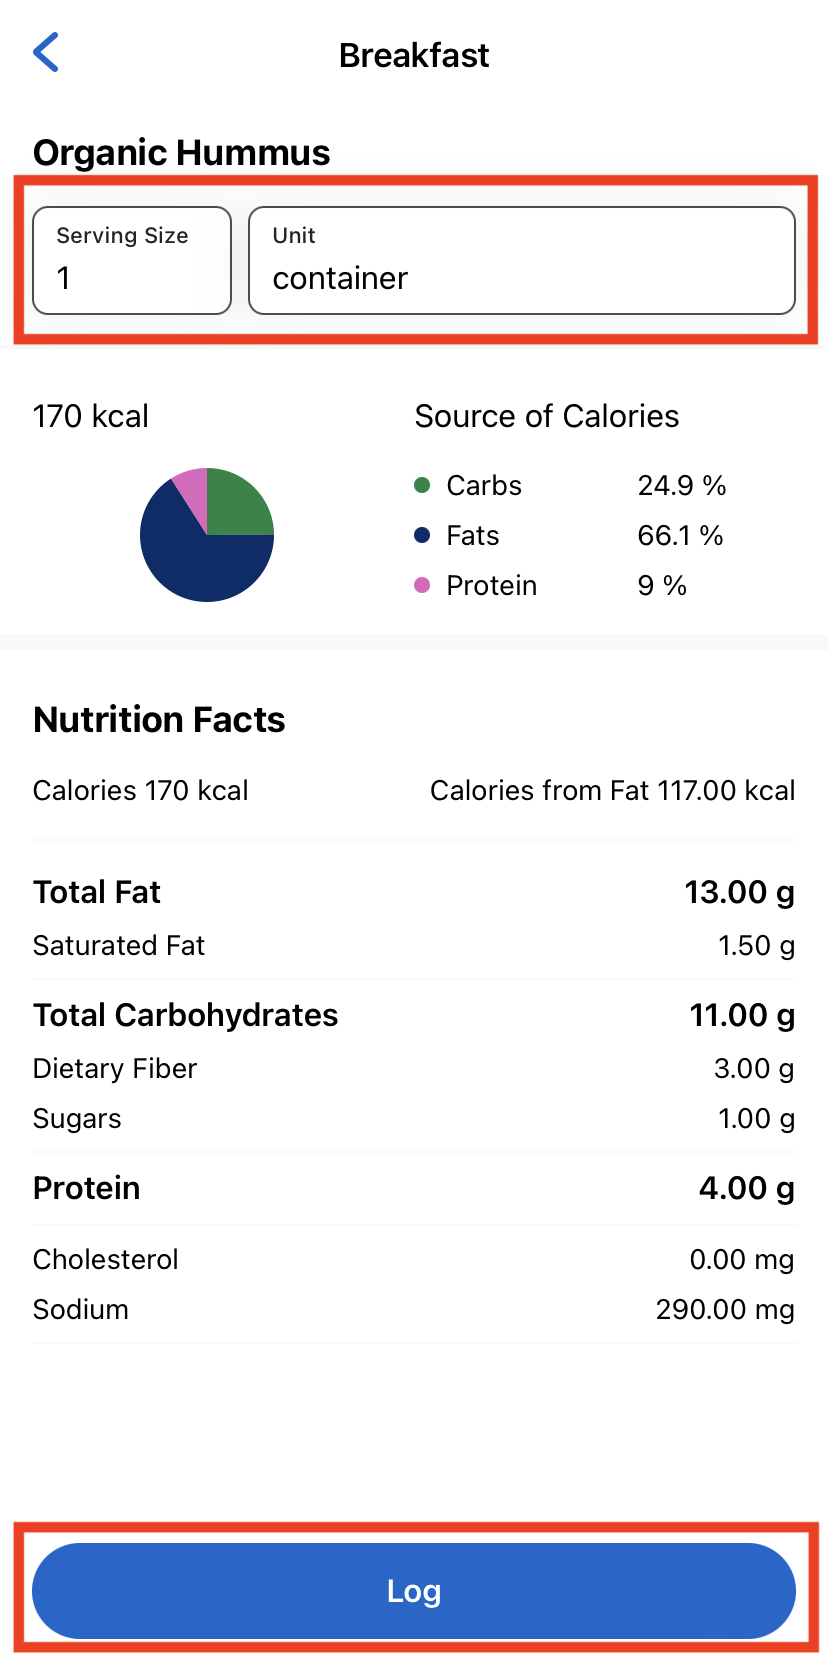The height and width of the screenshot is (1659, 828).
Task: Select the Sugars row
Action: click(x=414, y=1118)
